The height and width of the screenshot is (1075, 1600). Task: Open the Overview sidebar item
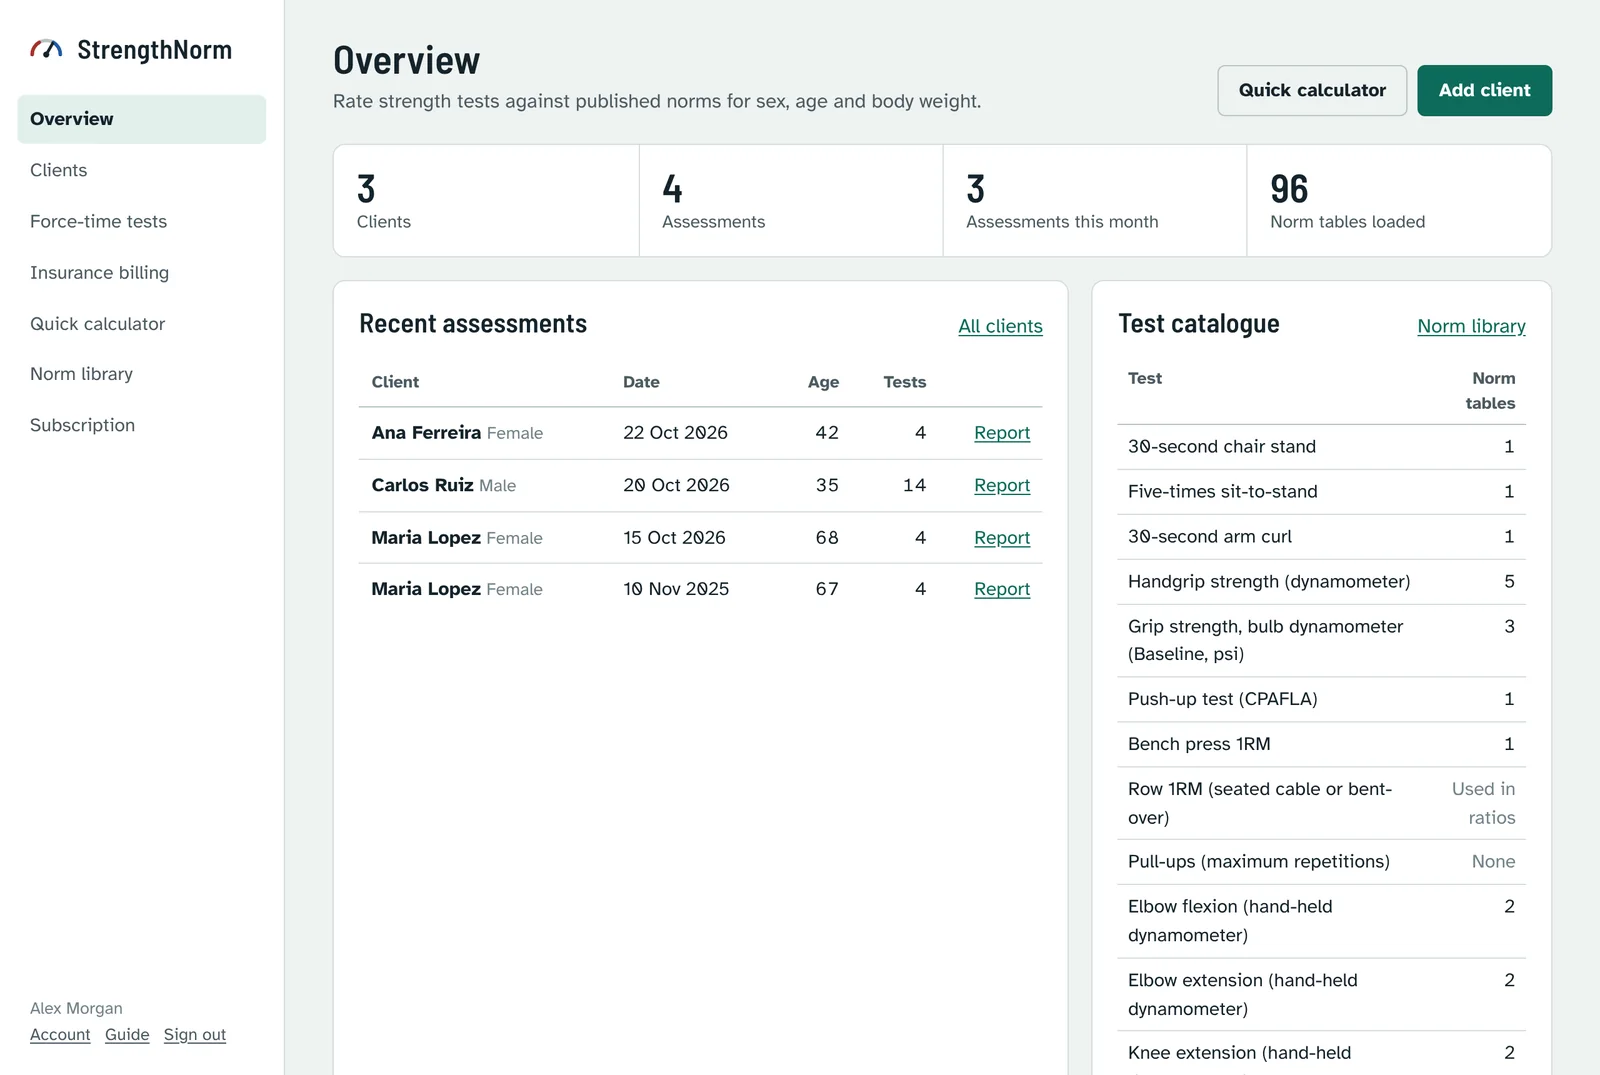141,119
